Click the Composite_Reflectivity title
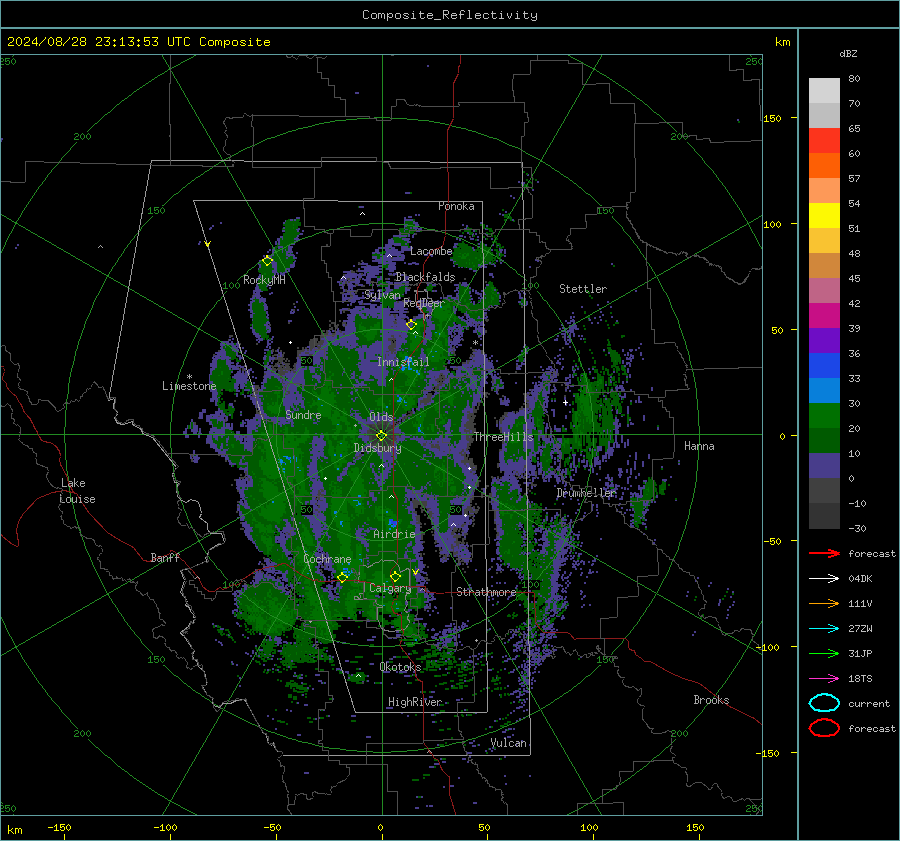The image size is (900, 841). [450, 15]
